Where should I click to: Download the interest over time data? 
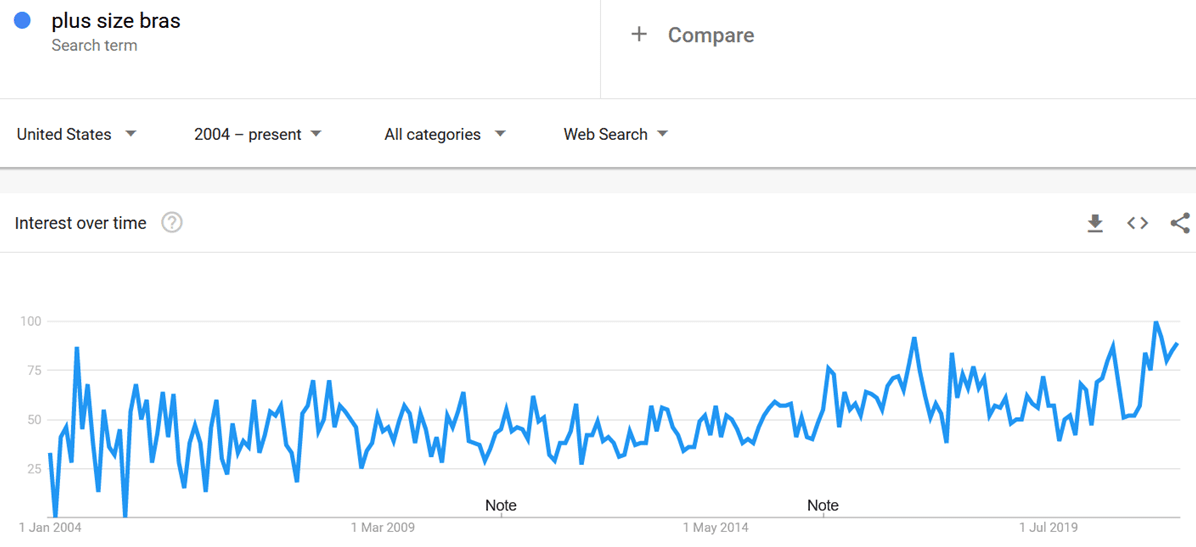tap(1095, 223)
